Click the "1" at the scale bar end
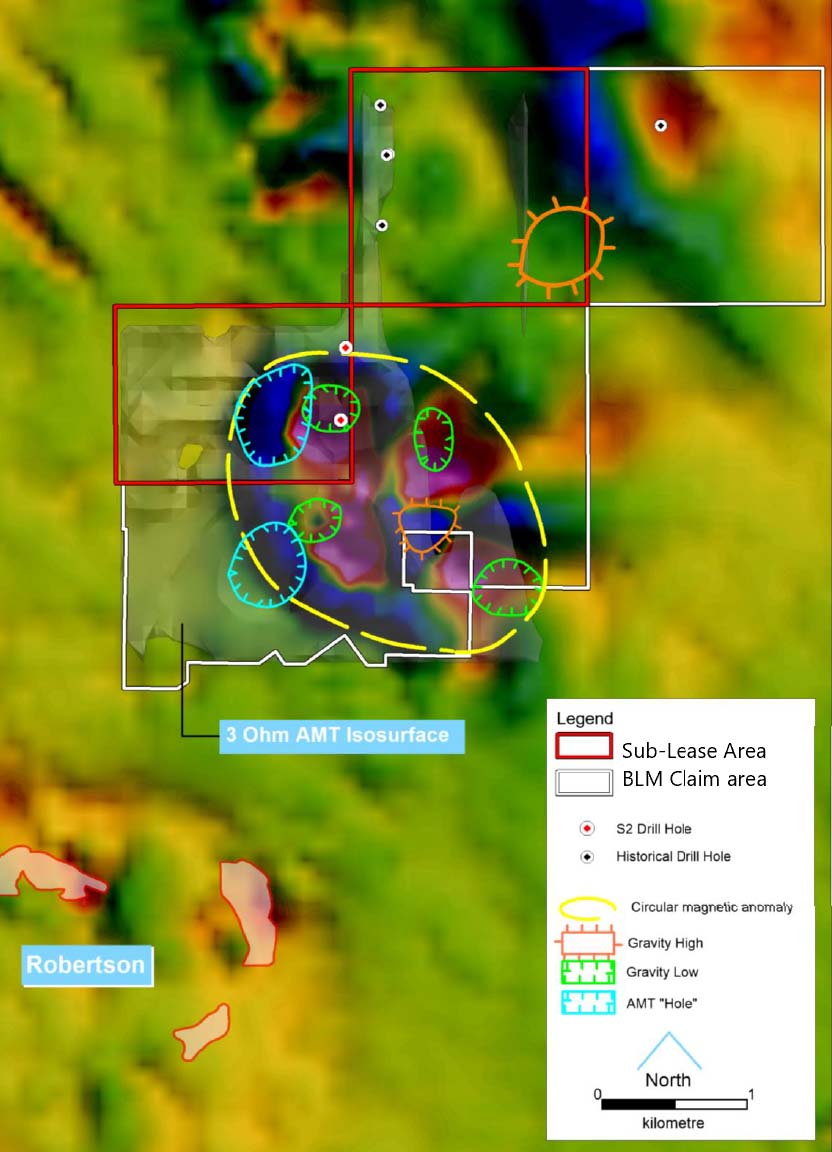 tap(750, 1094)
